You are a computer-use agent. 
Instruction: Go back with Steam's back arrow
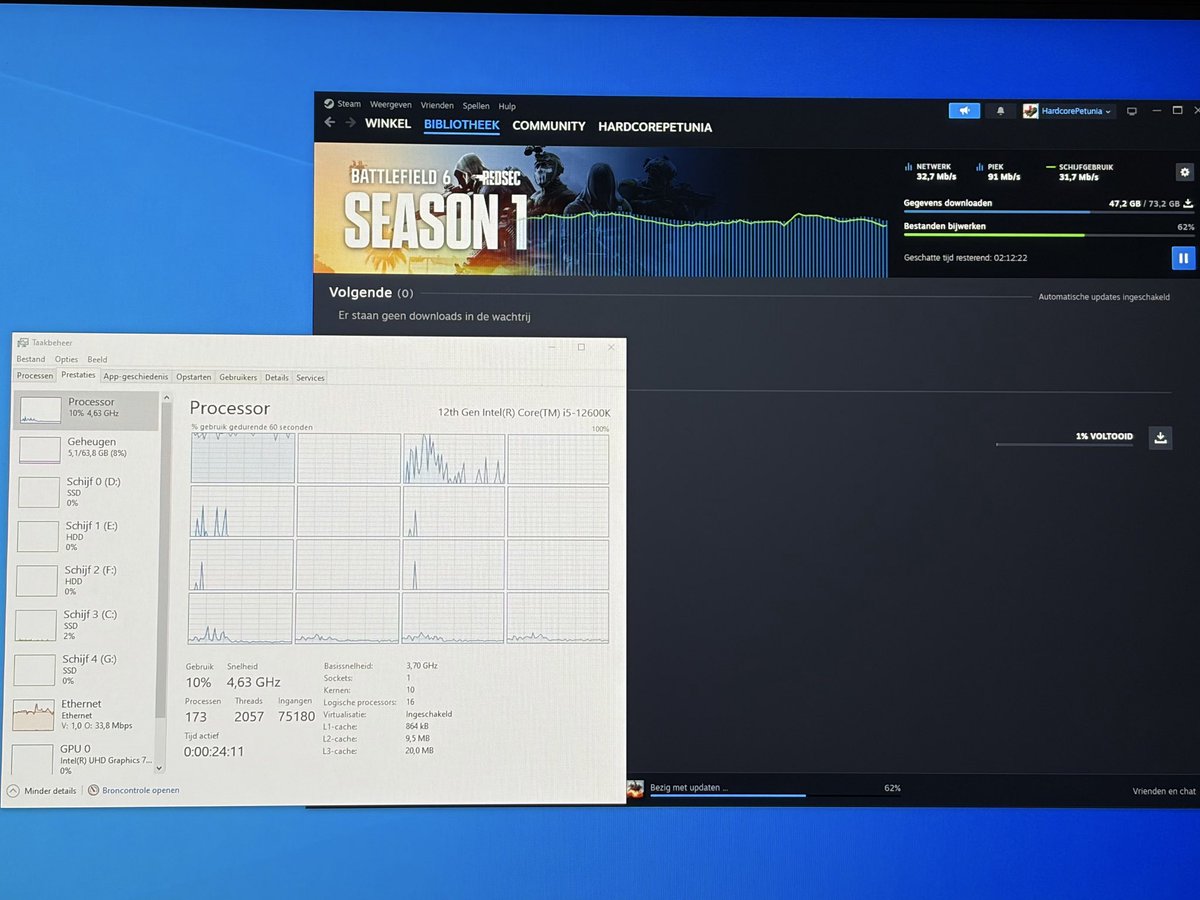(330, 123)
